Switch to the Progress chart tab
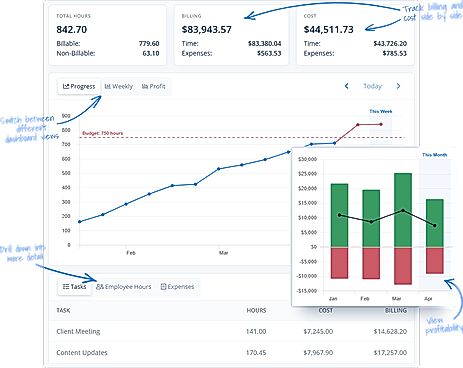 pyautogui.click(x=79, y=87)
